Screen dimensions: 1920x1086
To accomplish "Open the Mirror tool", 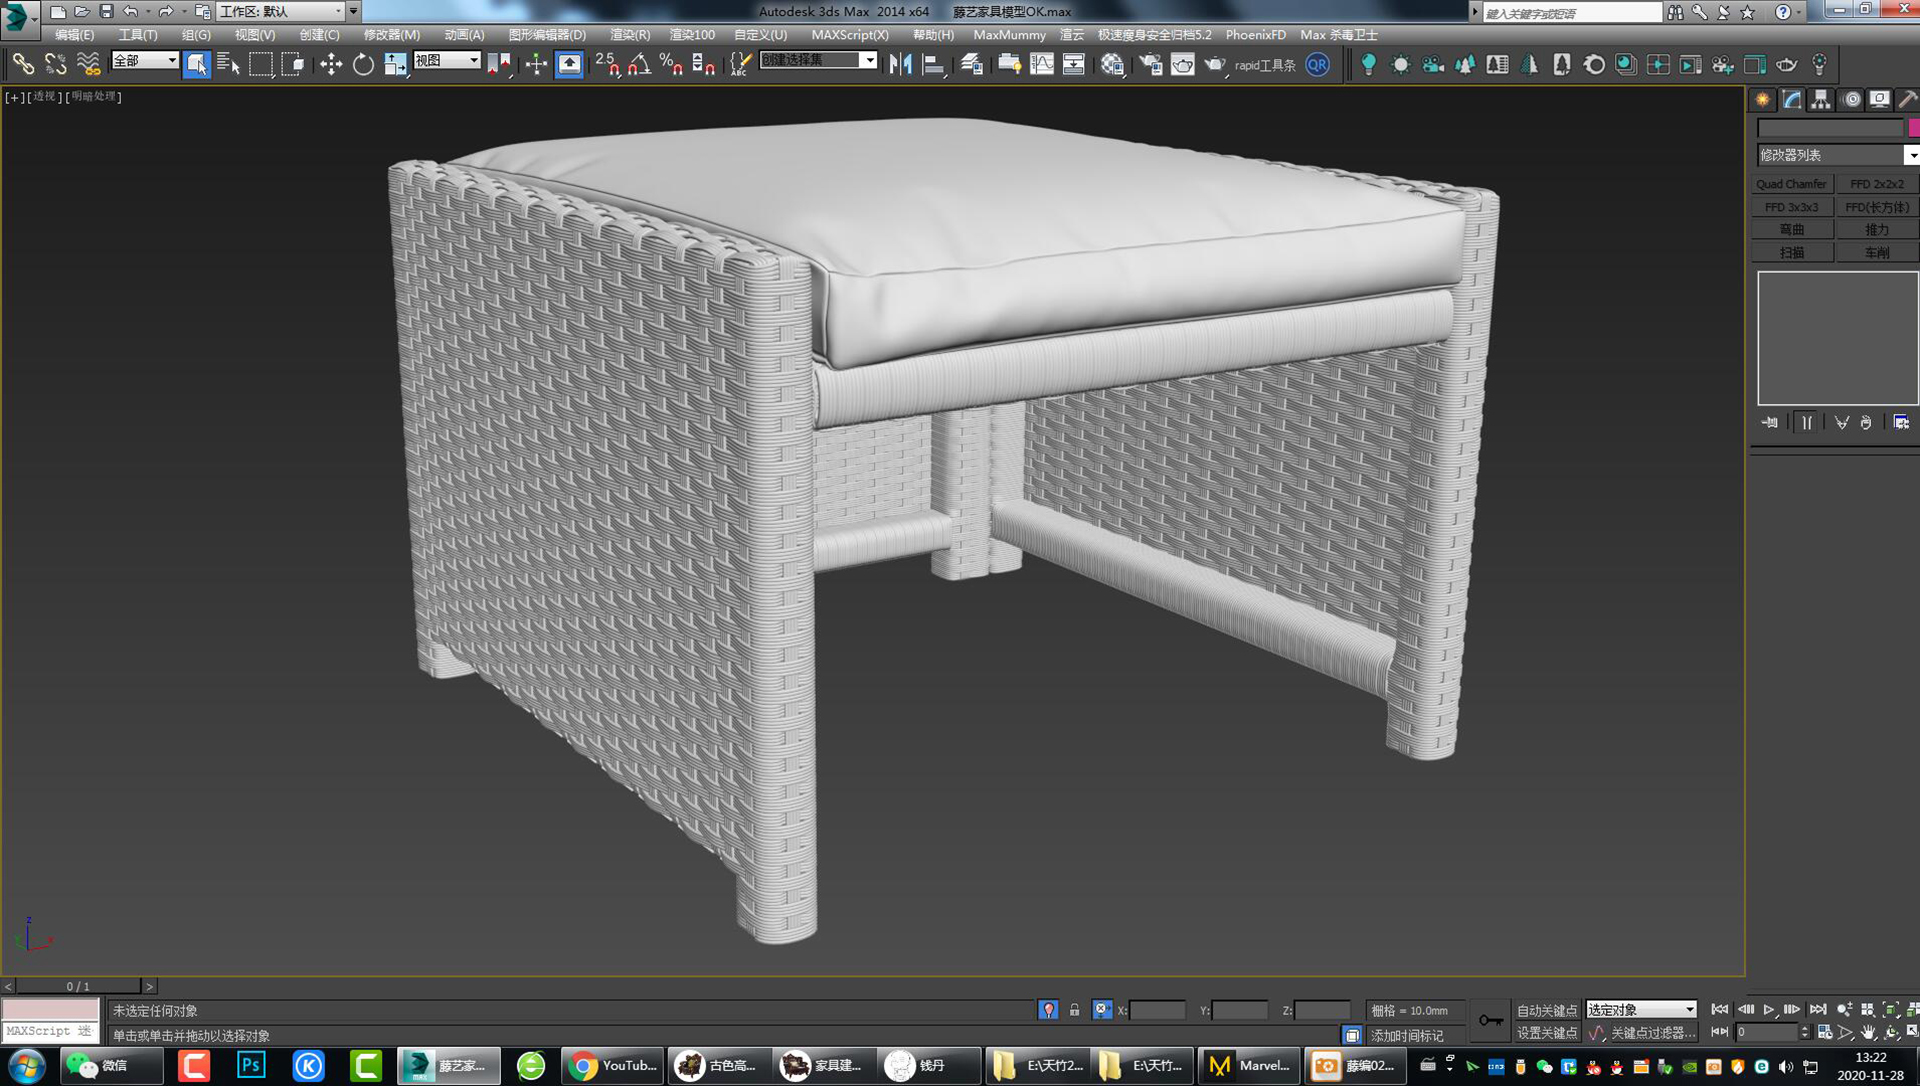I will pos(901,64).
